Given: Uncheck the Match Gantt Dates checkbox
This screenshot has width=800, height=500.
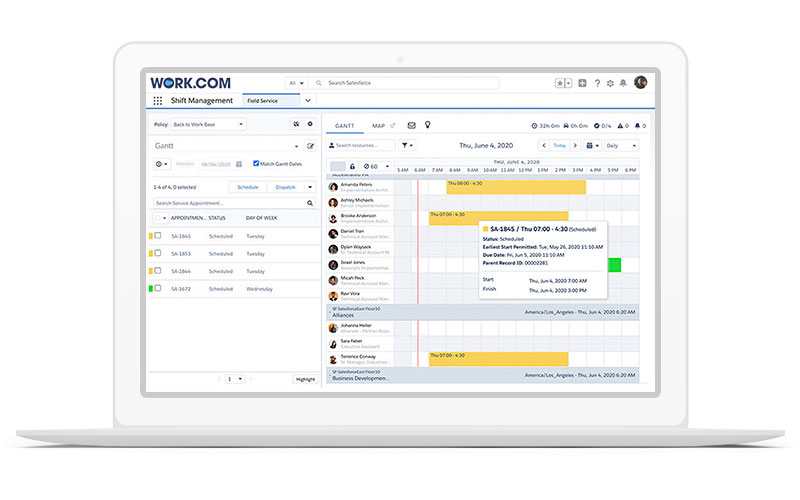Looking at the screenshot, I should [256, 163].
